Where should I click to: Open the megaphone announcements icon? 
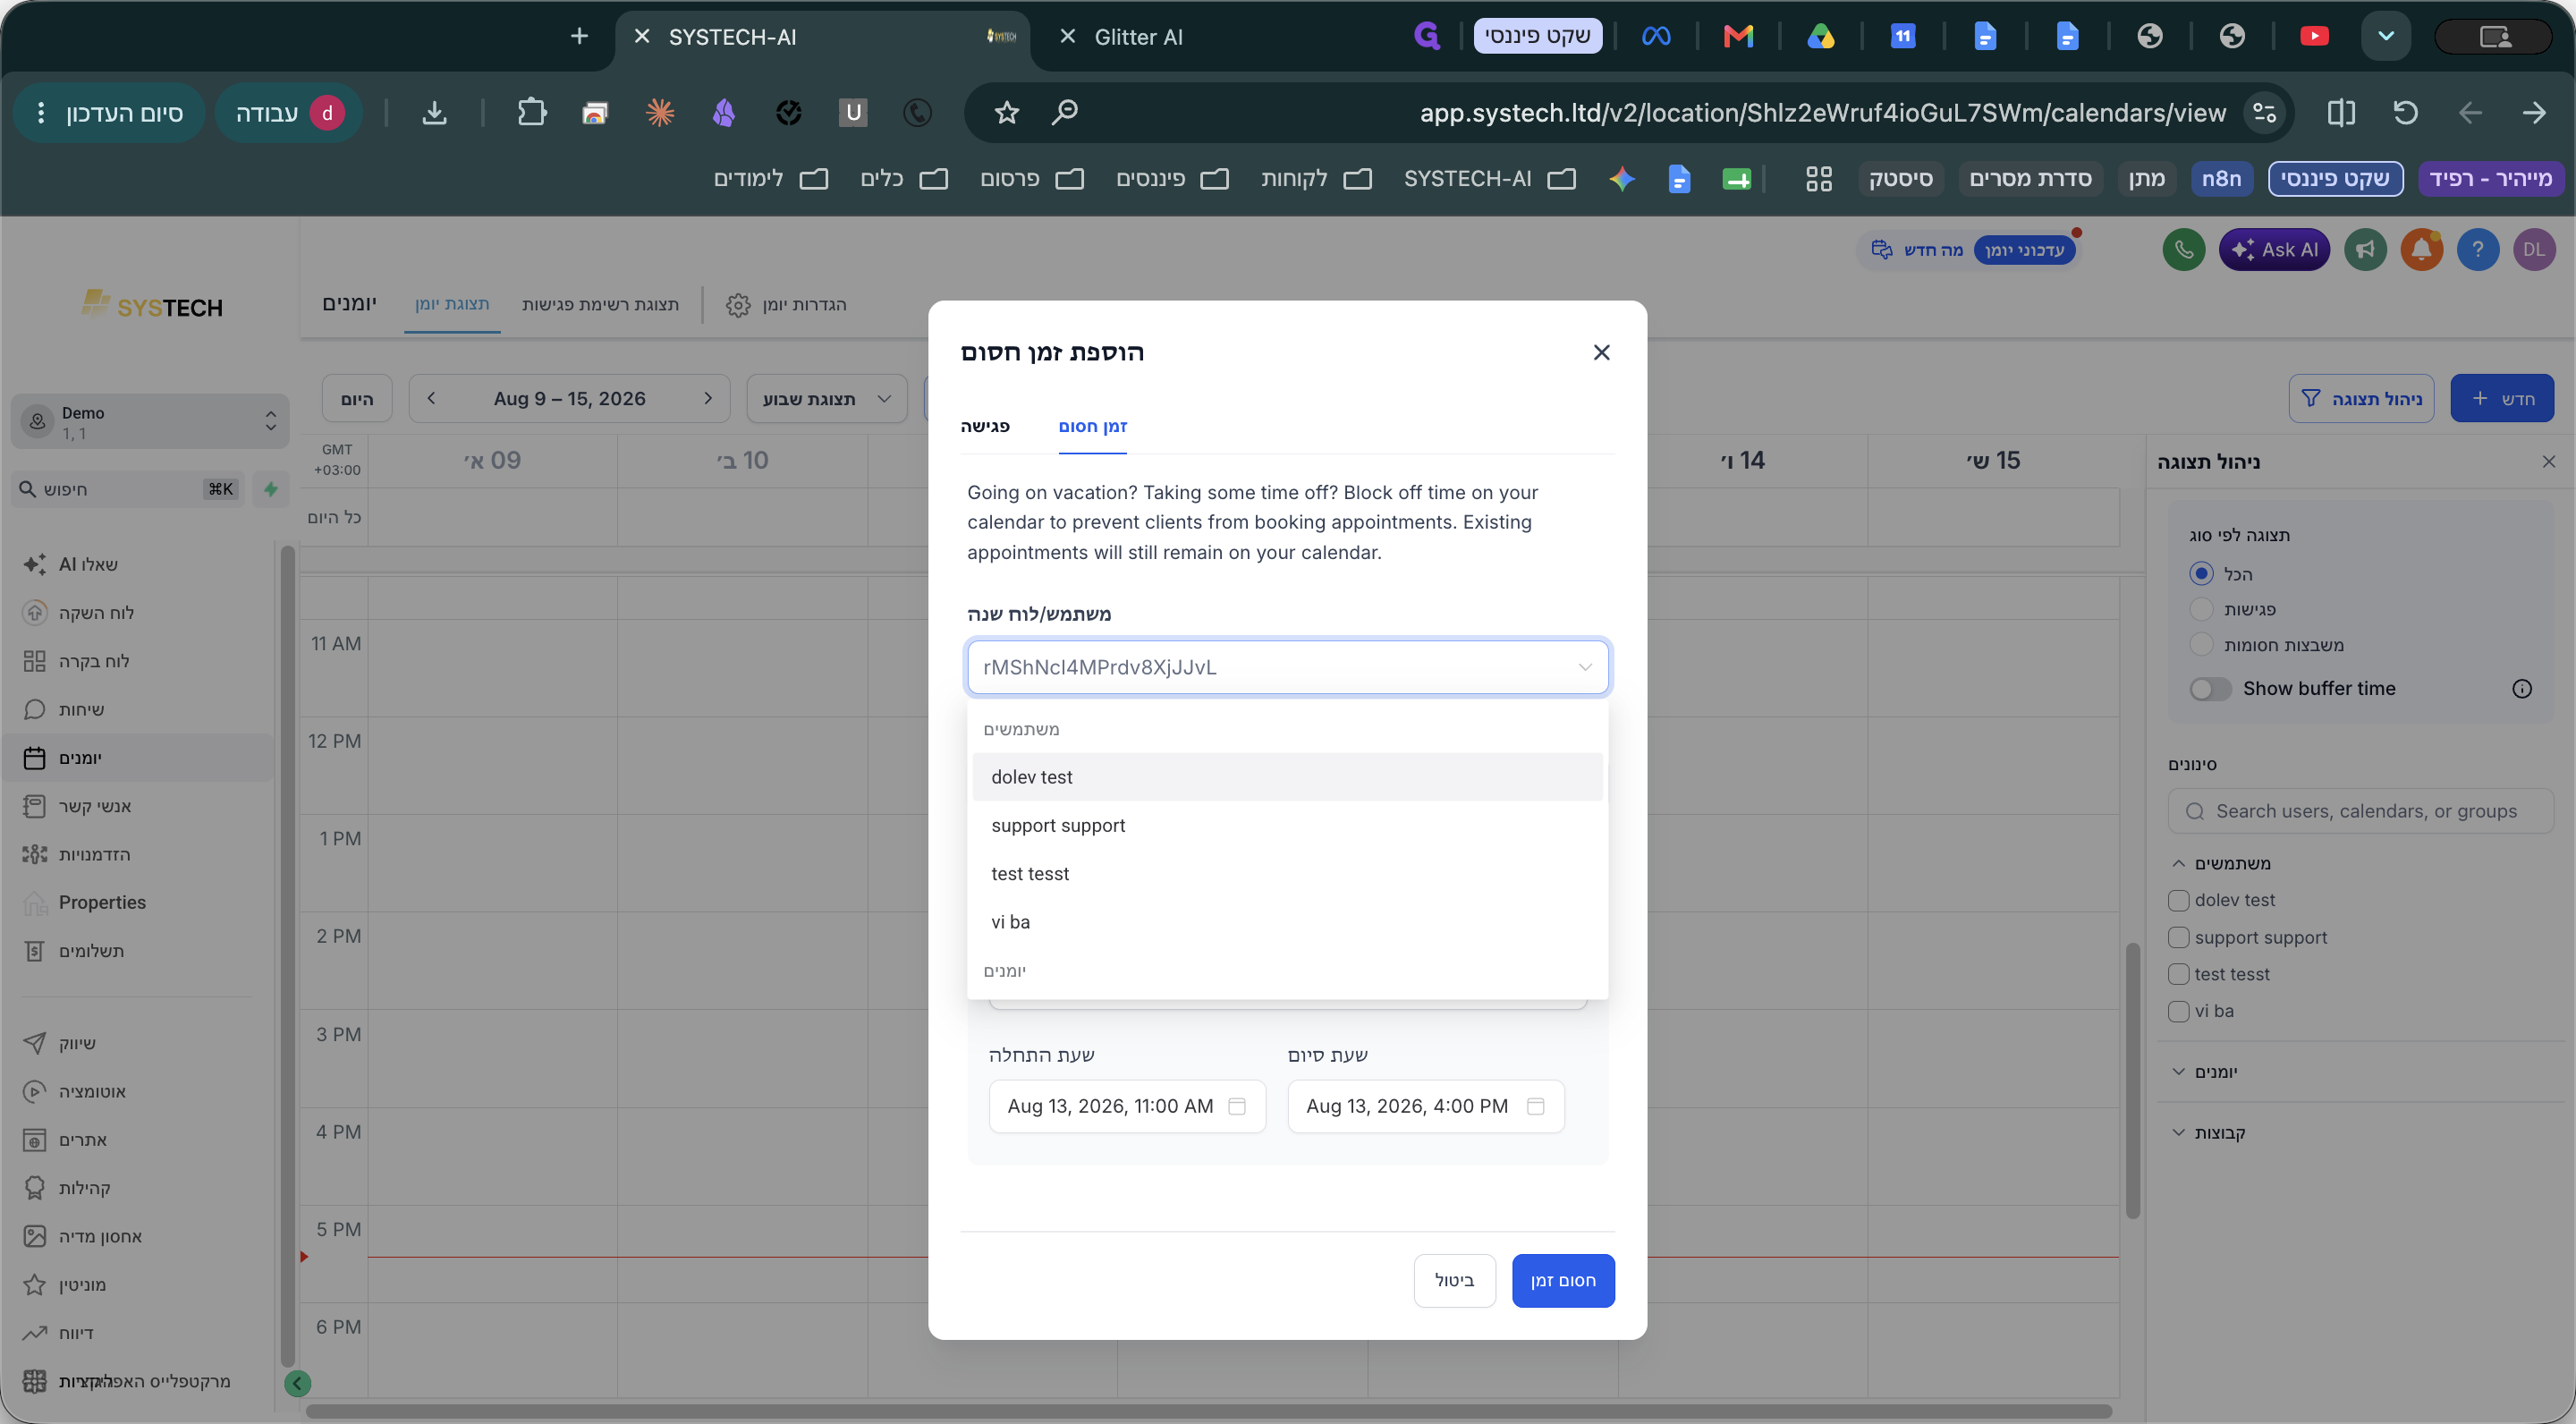pyautogui.click(x=2365, y=250)
